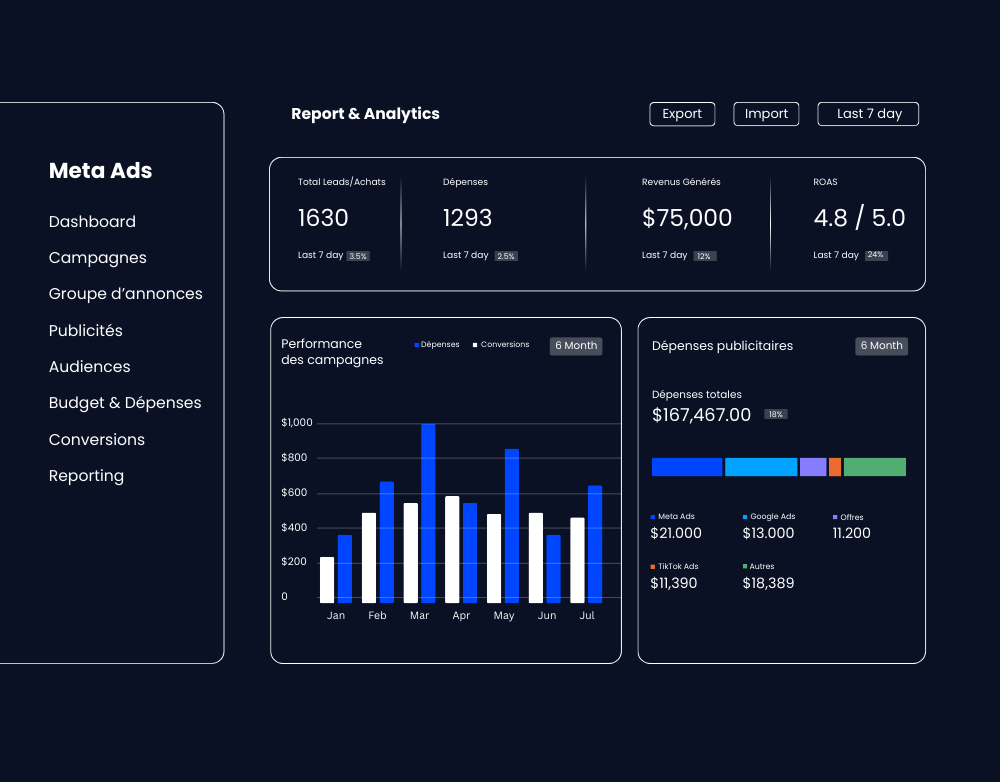The width and height of the screenshot is (1000, 782).
Task: Select the green Autres bar segment
Action: tap(874, 467)
